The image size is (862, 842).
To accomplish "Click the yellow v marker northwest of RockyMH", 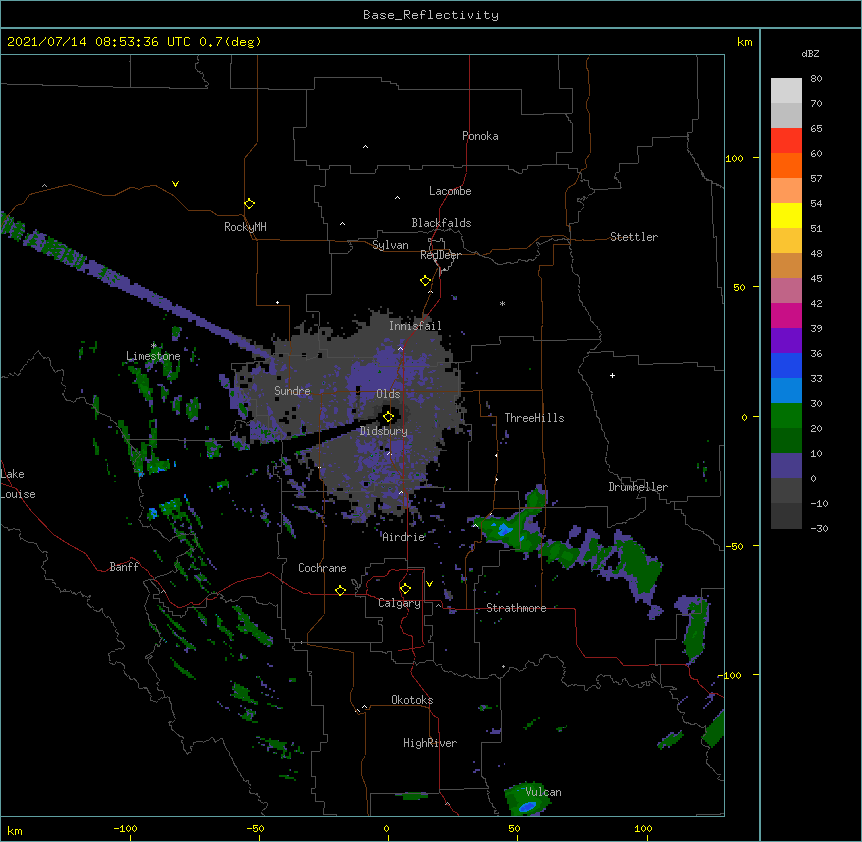I will click(x=175, y=184).
